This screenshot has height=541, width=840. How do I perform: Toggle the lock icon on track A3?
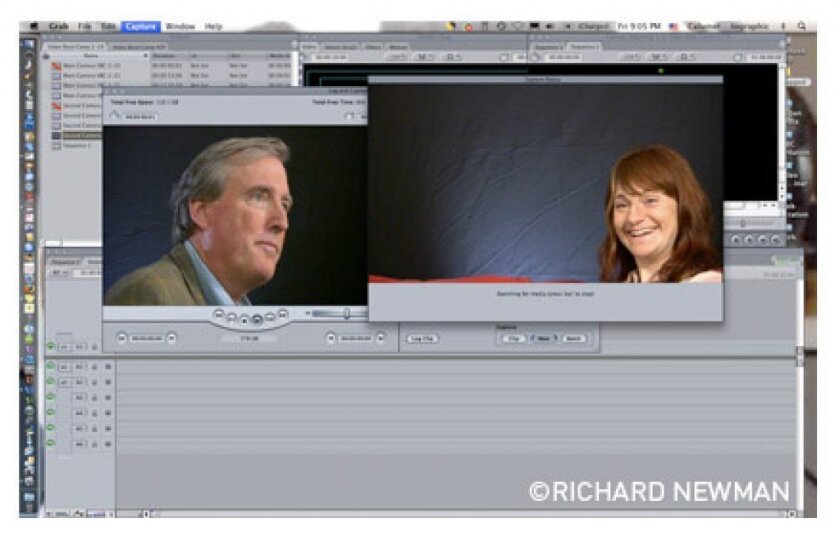pyautogui.click(x=94, y=398)
